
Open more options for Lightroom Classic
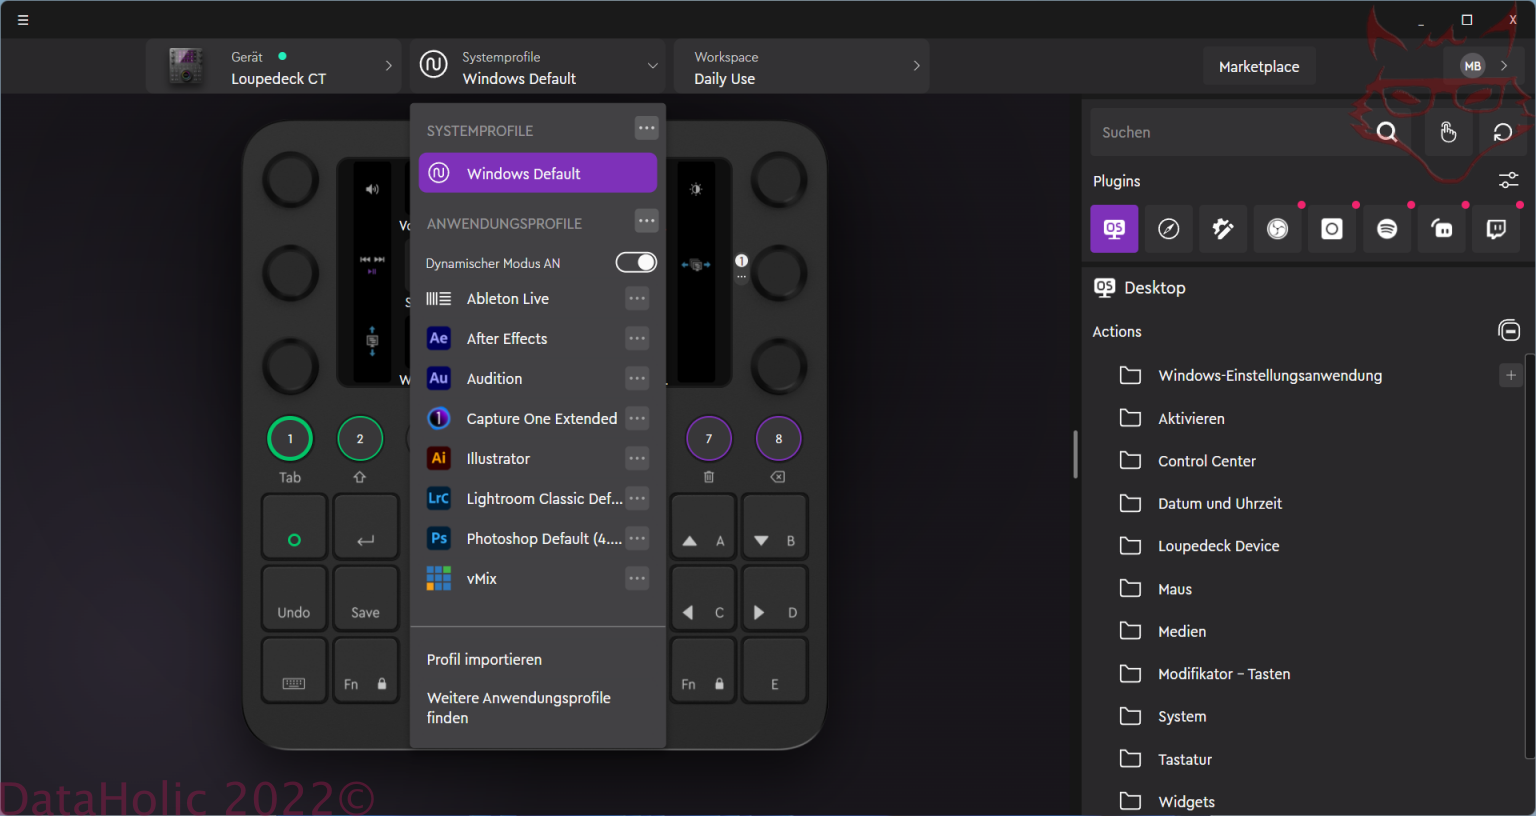coord(637,498)
